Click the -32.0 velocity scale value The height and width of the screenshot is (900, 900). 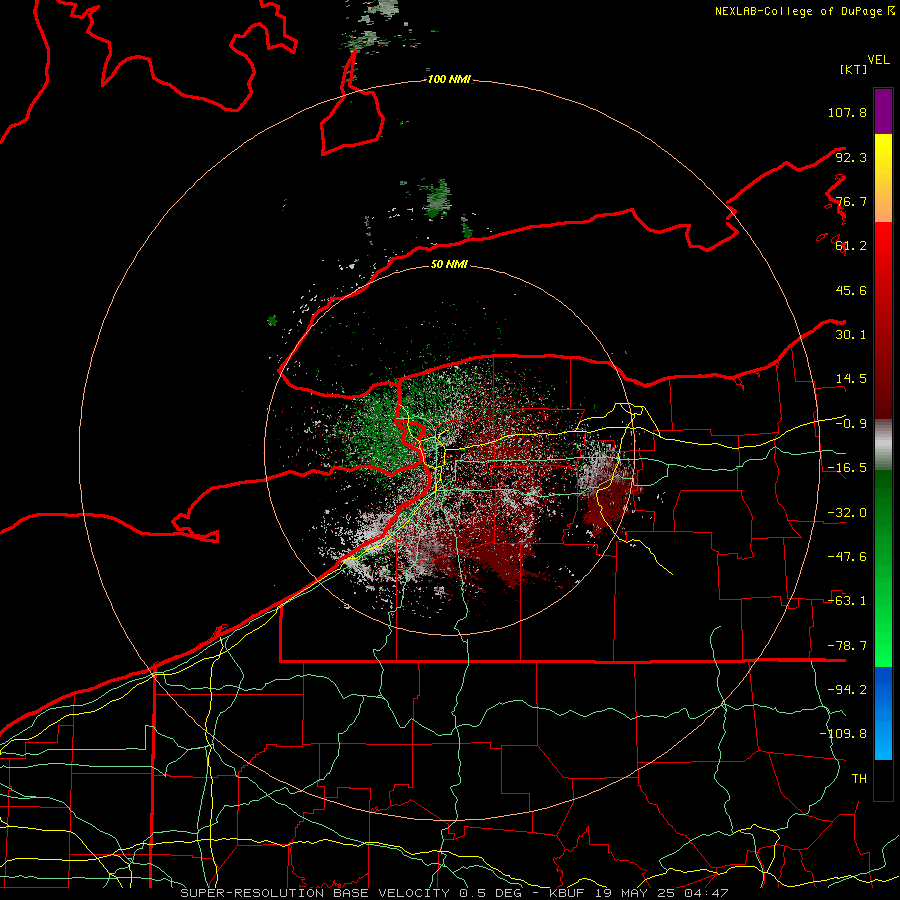click(847, 513)
